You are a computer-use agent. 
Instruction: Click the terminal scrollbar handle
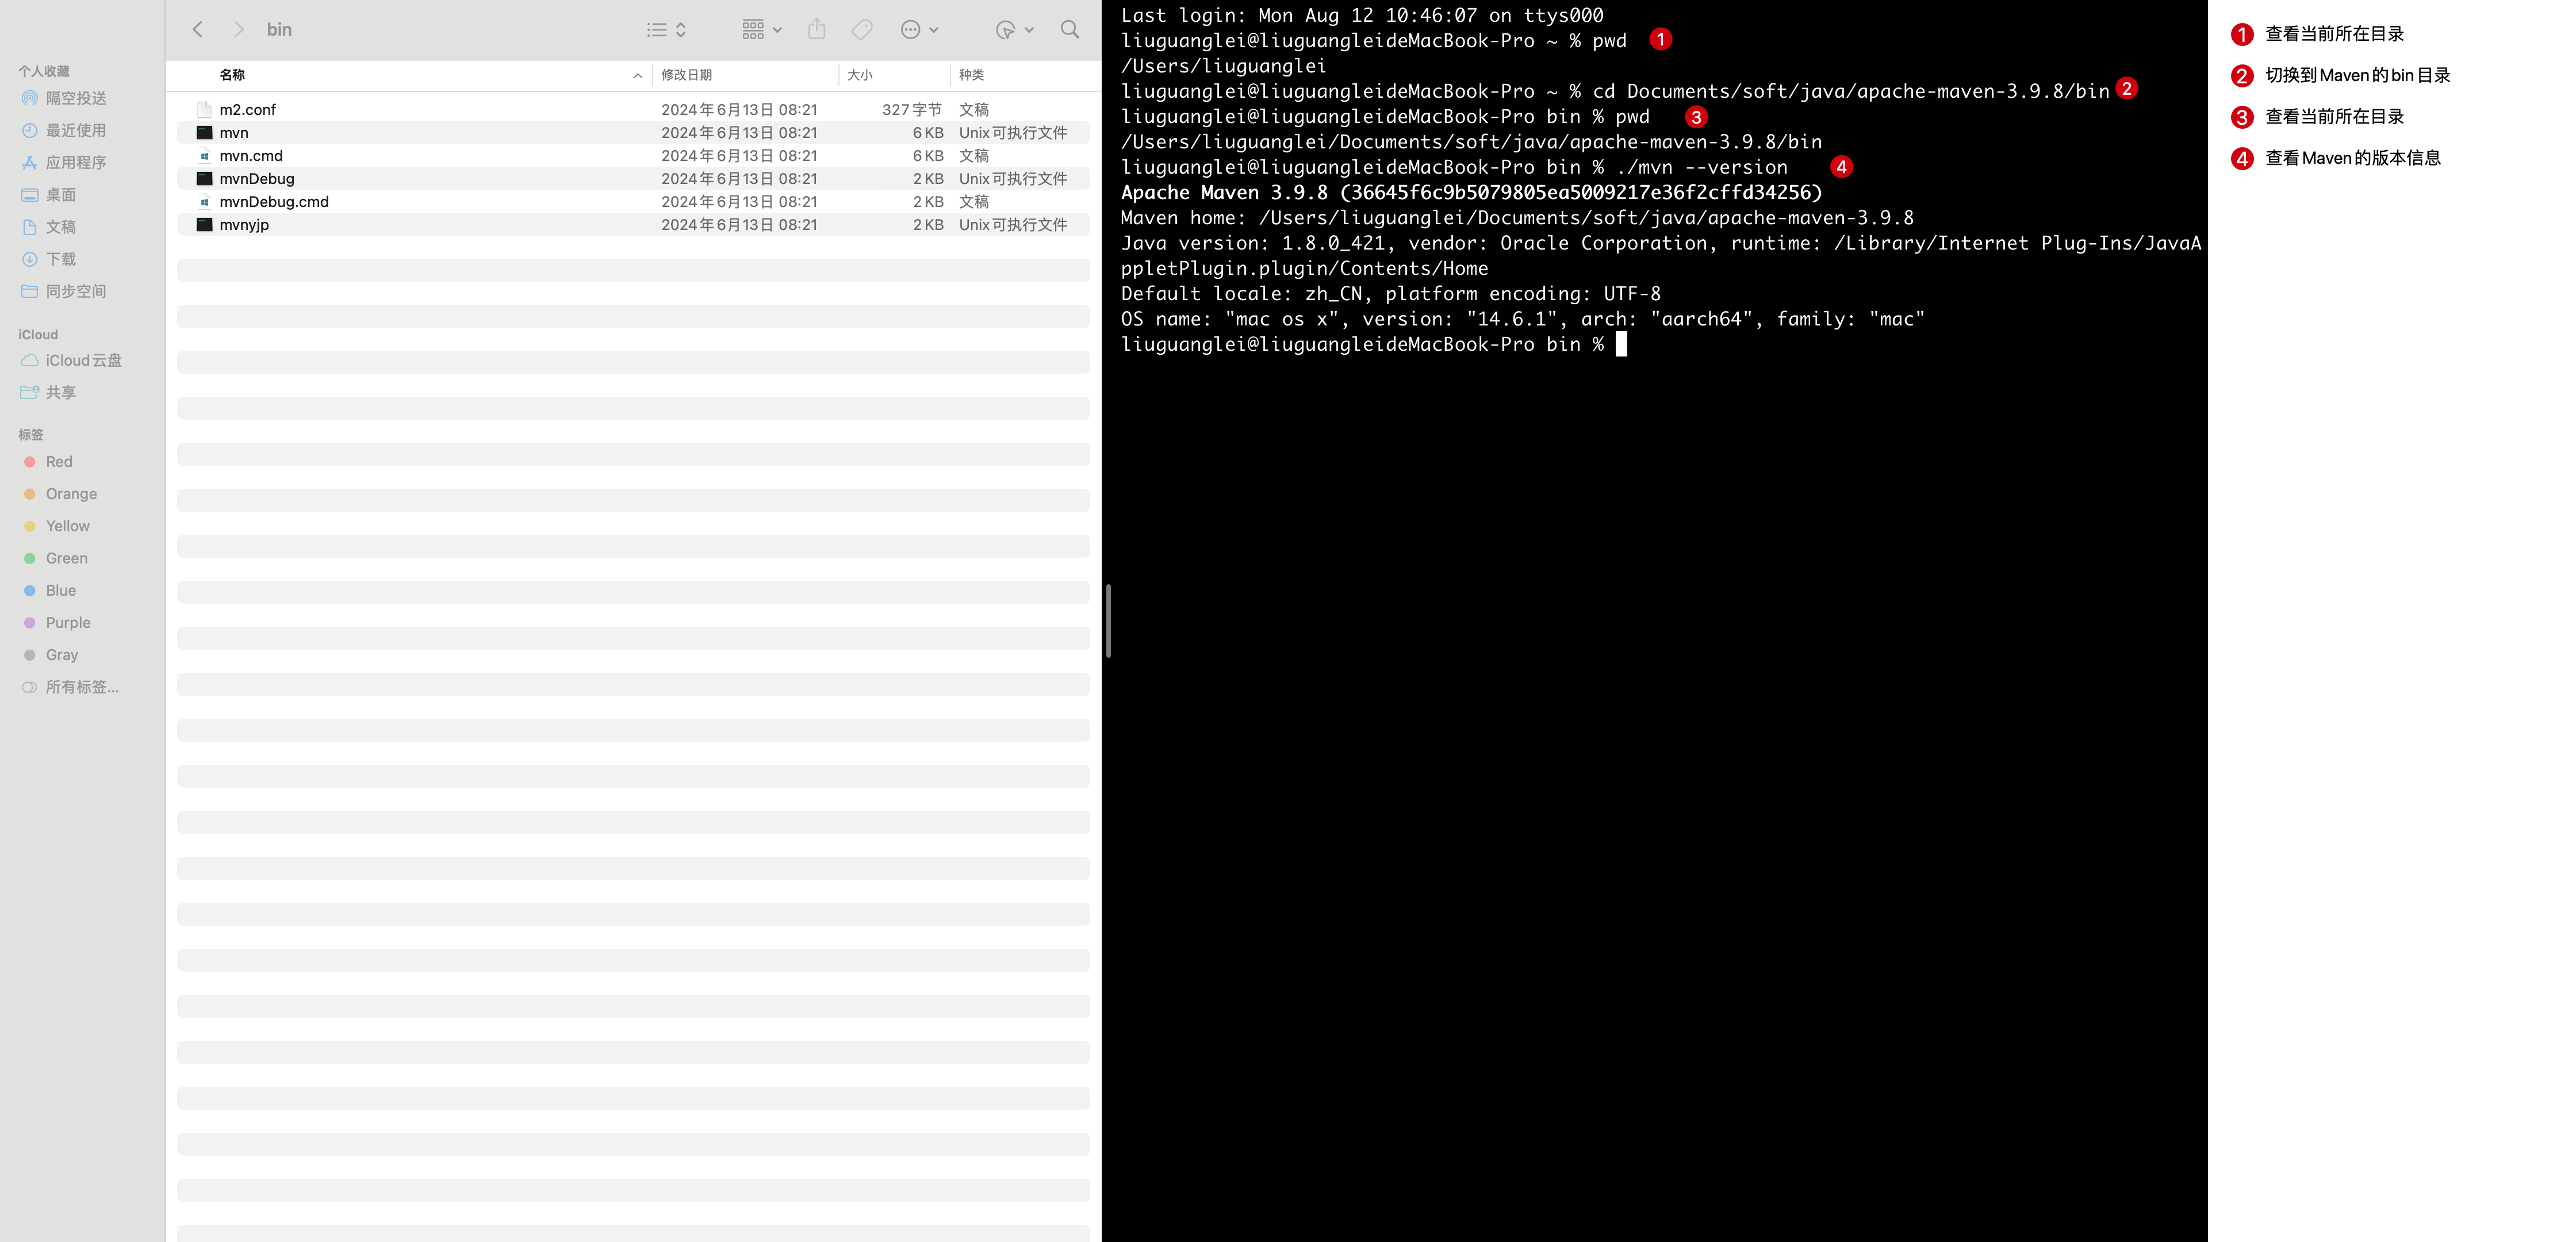coord(1108,621)
